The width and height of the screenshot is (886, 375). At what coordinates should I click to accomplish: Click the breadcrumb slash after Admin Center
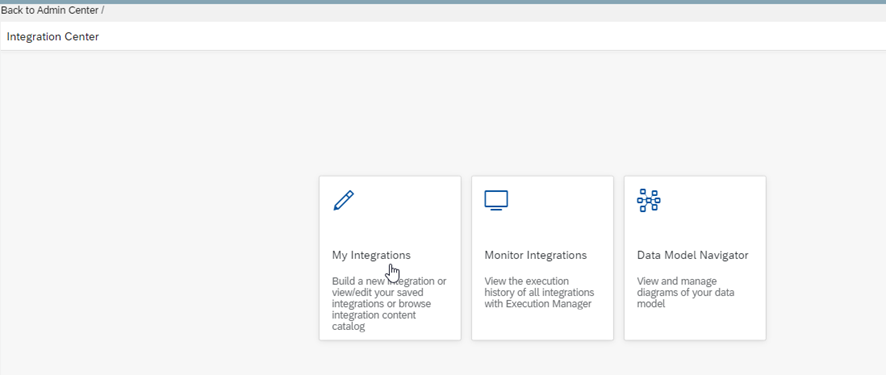(102, 10)
